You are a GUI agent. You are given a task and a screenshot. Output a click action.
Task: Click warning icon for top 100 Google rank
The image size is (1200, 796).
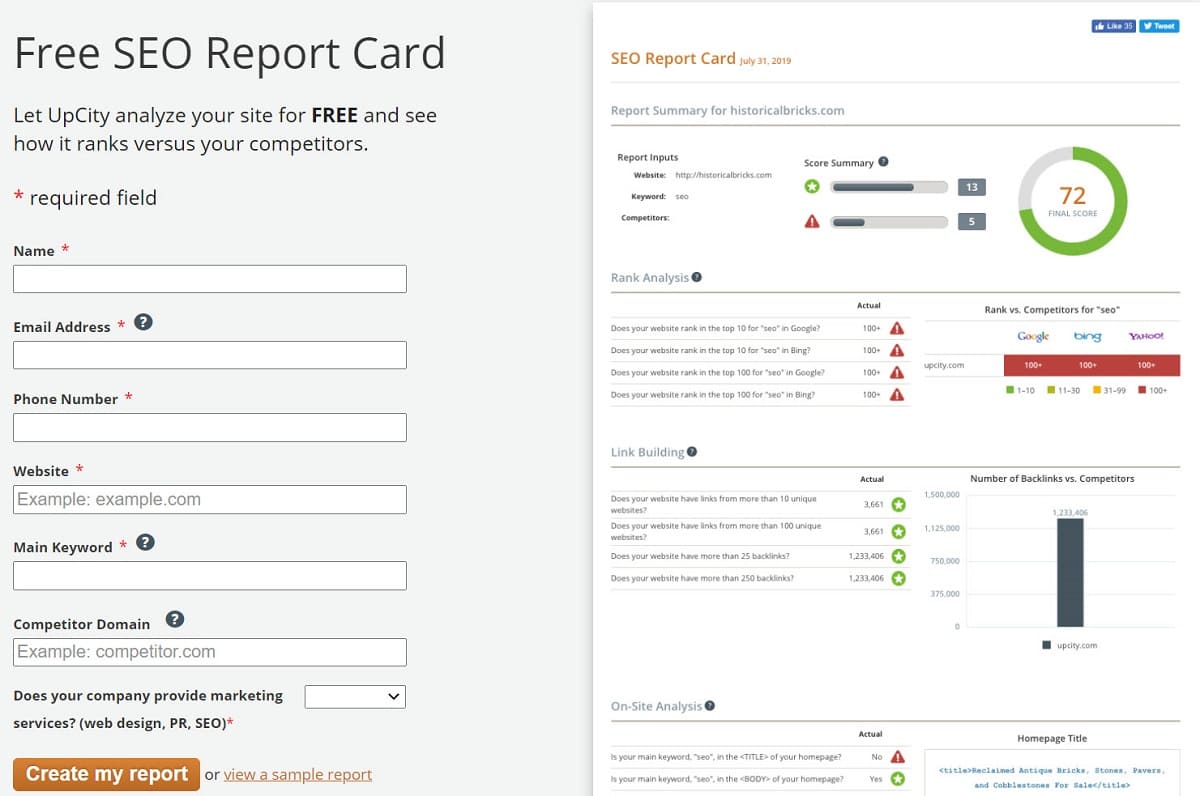(897, 372)
